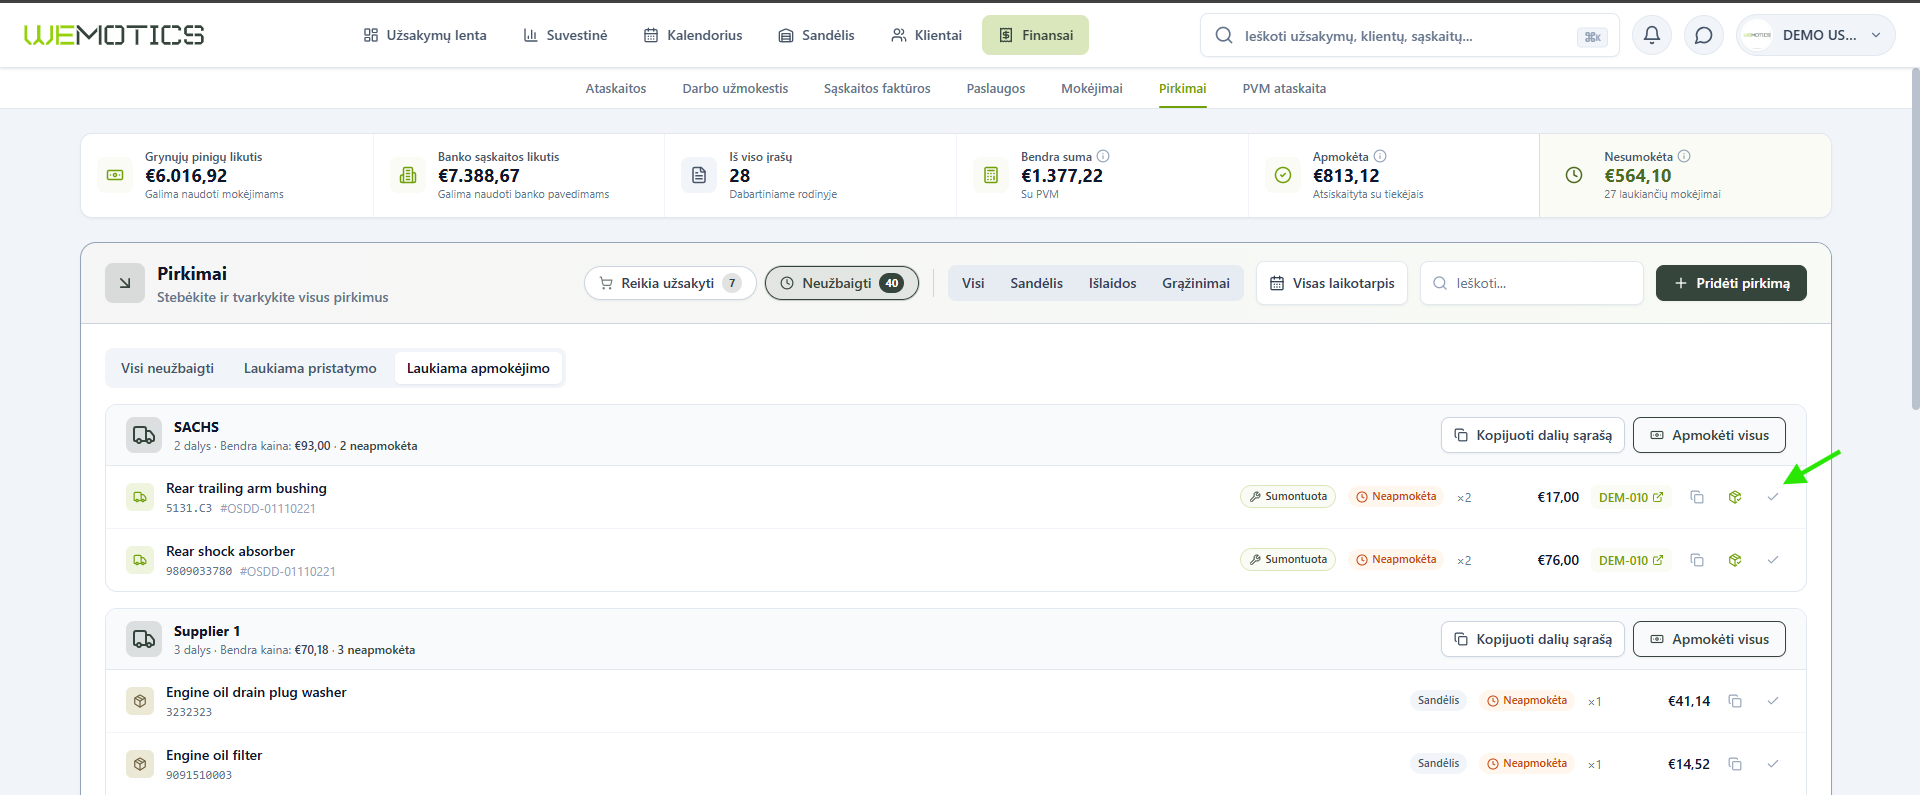The image size is (1920, 795).
Task: Click package icon on Rear trailing arm bushing
Action: pos(1735,497)
